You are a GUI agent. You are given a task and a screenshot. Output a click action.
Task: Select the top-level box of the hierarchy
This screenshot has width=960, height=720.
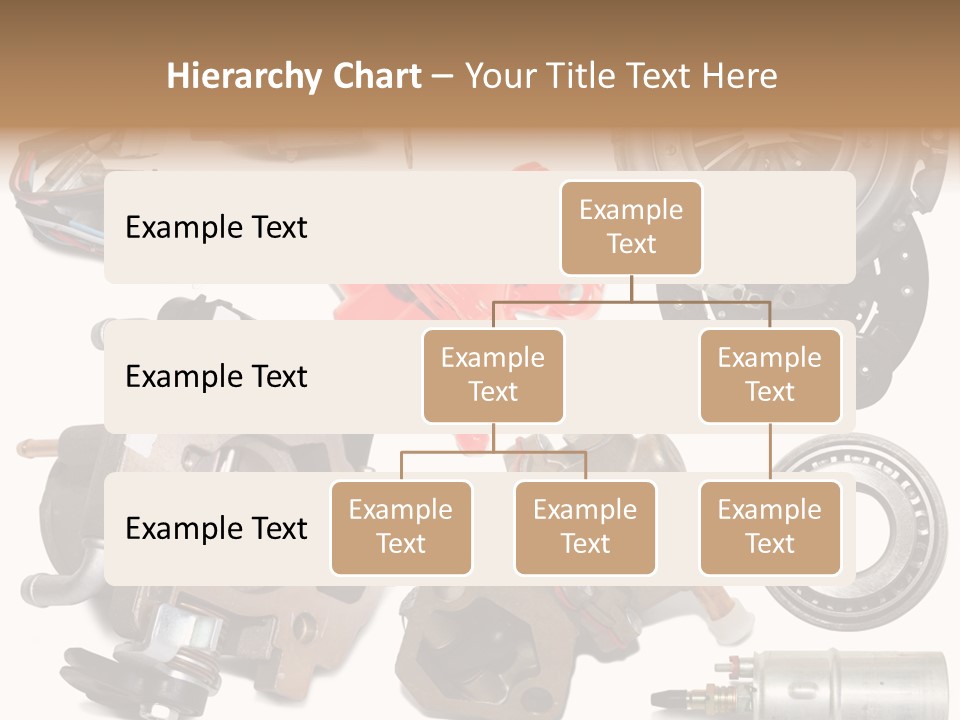[x=631, y=227]
